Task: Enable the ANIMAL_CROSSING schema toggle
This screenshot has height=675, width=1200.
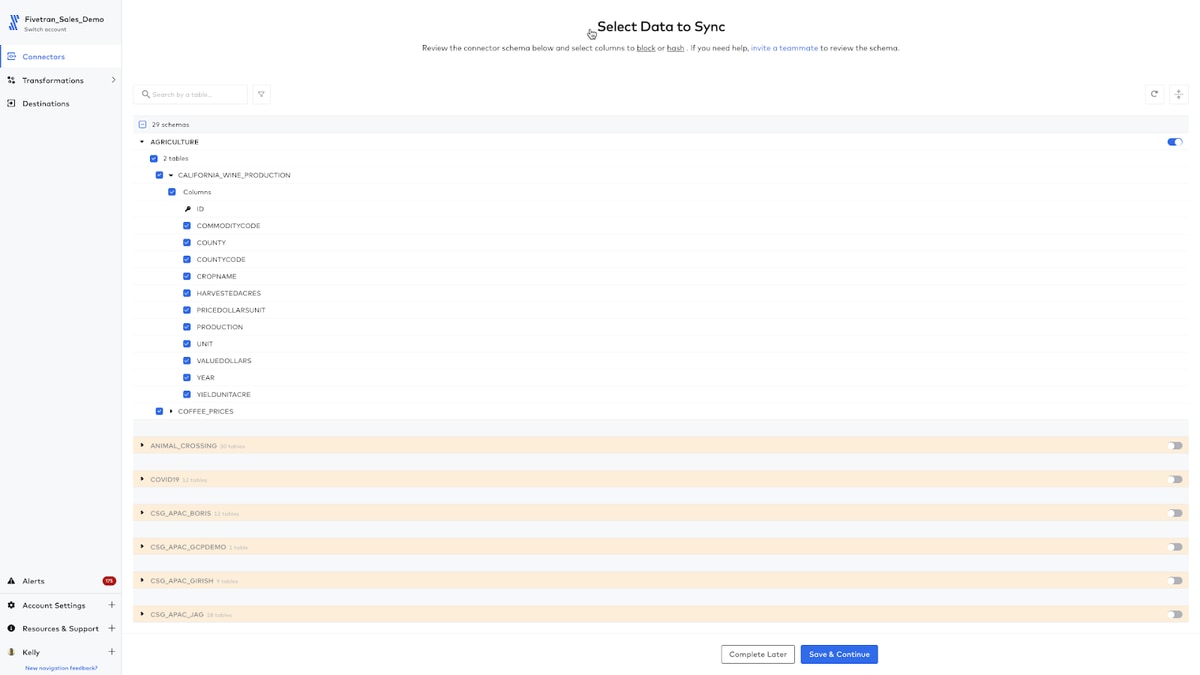Action: pos(1175,446)
